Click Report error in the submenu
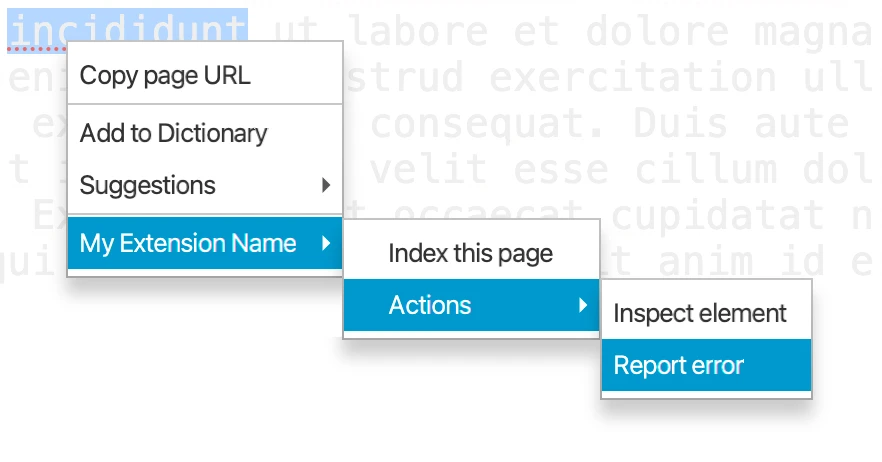This screenshot has height=462, width=882. coord(679,365)
